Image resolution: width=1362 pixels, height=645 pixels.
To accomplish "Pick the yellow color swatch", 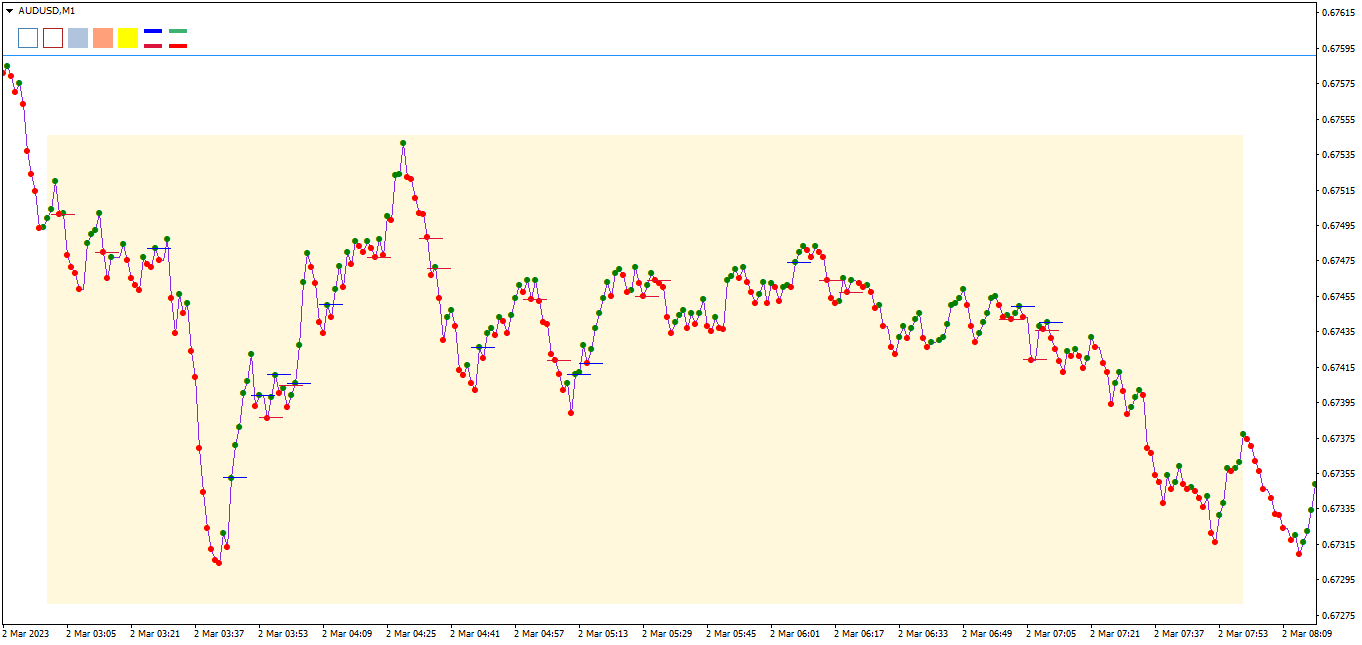I will tap(128, 38).
